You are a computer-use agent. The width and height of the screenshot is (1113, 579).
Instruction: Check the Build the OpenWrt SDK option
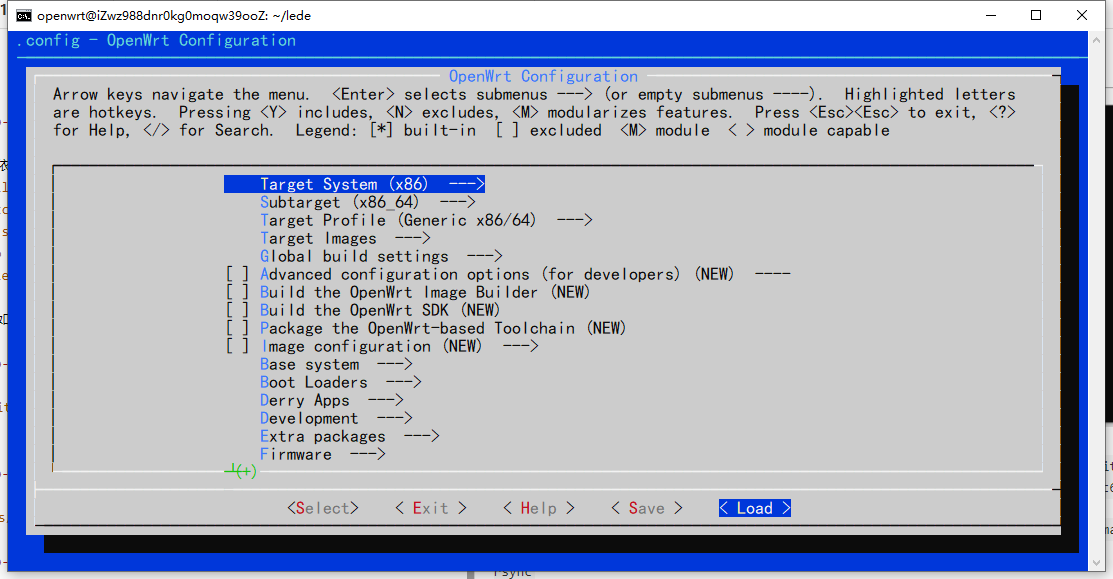(x=237, y=310)
